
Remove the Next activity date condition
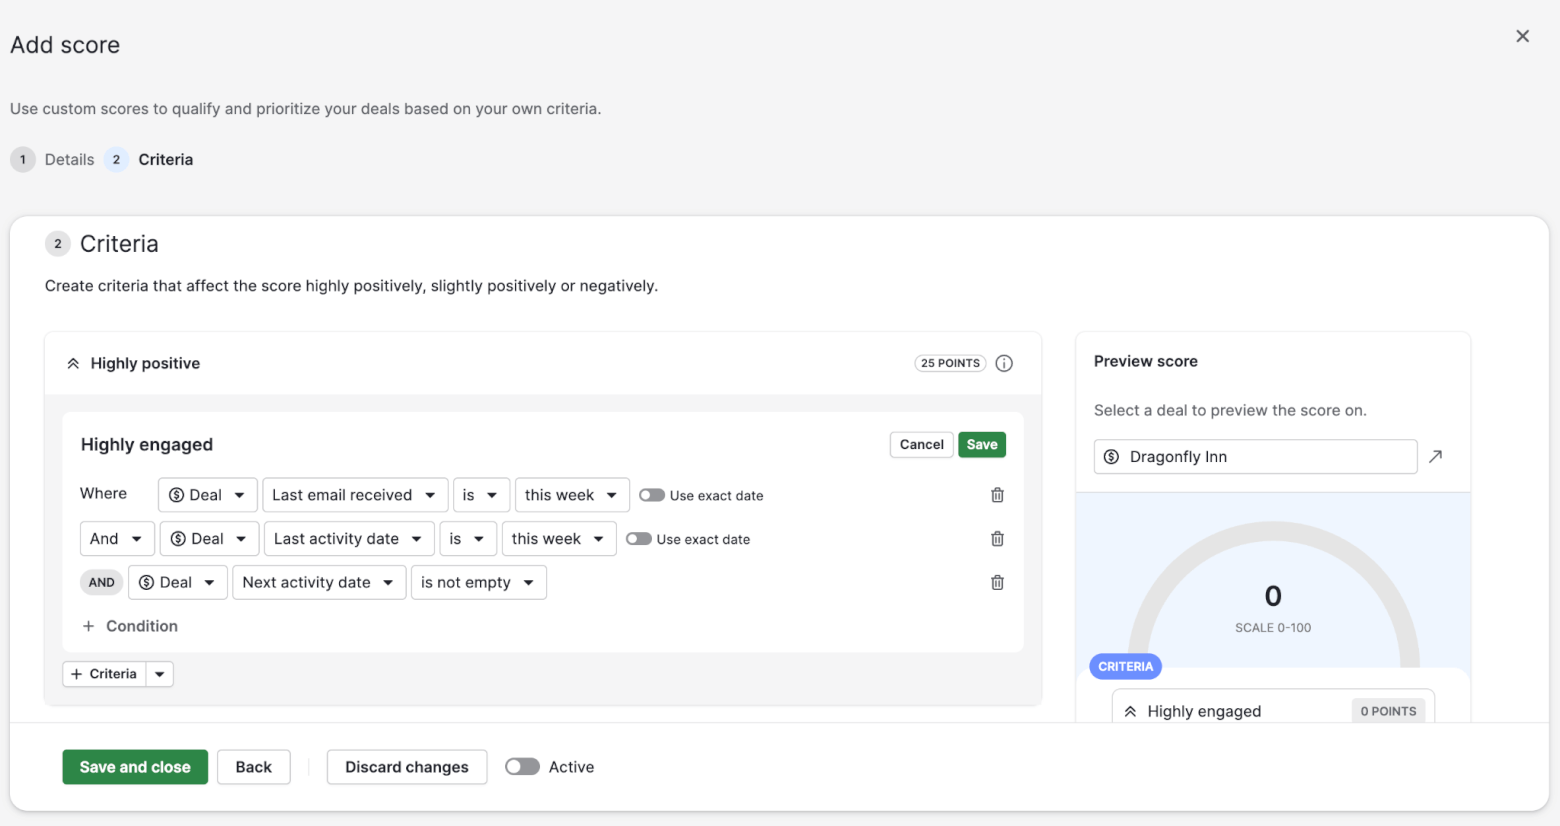tap(996, 582)
